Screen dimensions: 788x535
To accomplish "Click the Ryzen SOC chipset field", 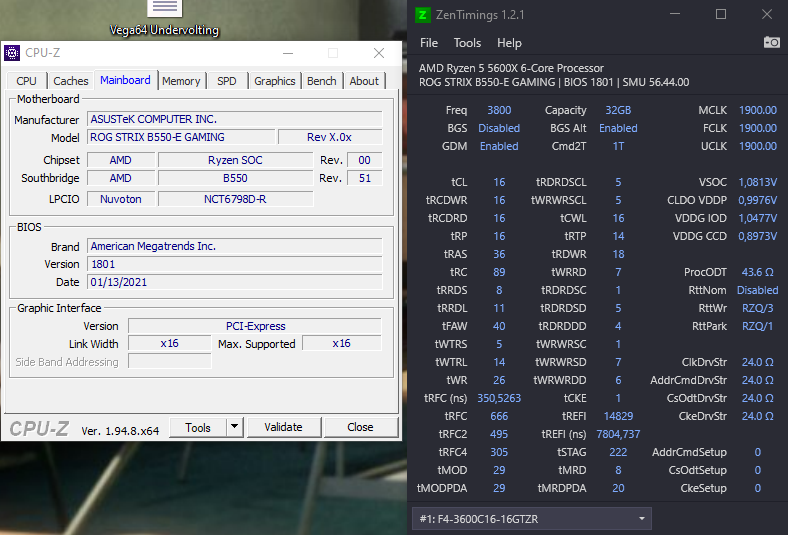I will click(235, 160).
